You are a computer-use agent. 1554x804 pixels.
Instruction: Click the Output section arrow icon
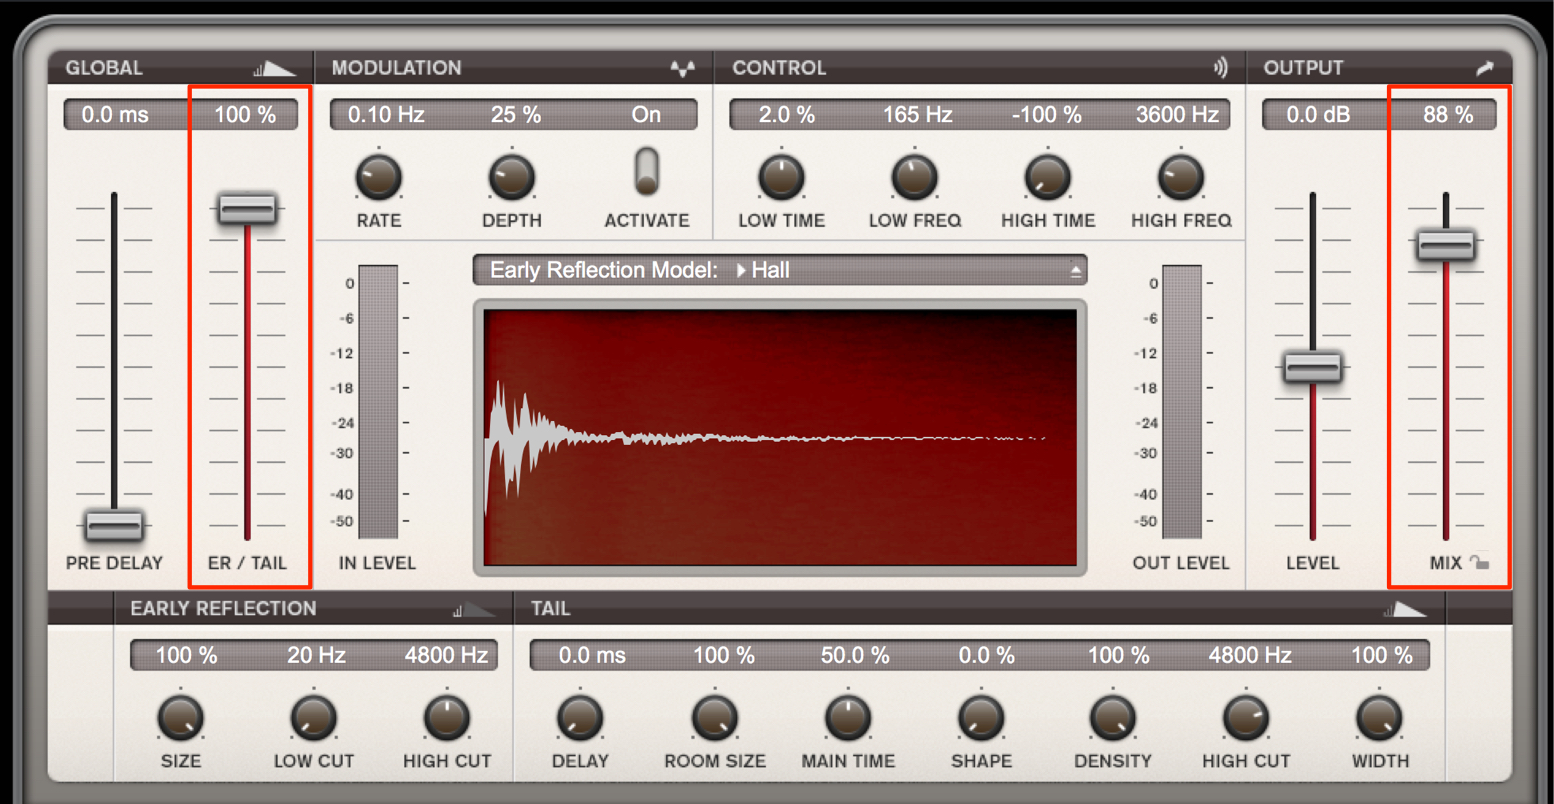[1484, 68]
